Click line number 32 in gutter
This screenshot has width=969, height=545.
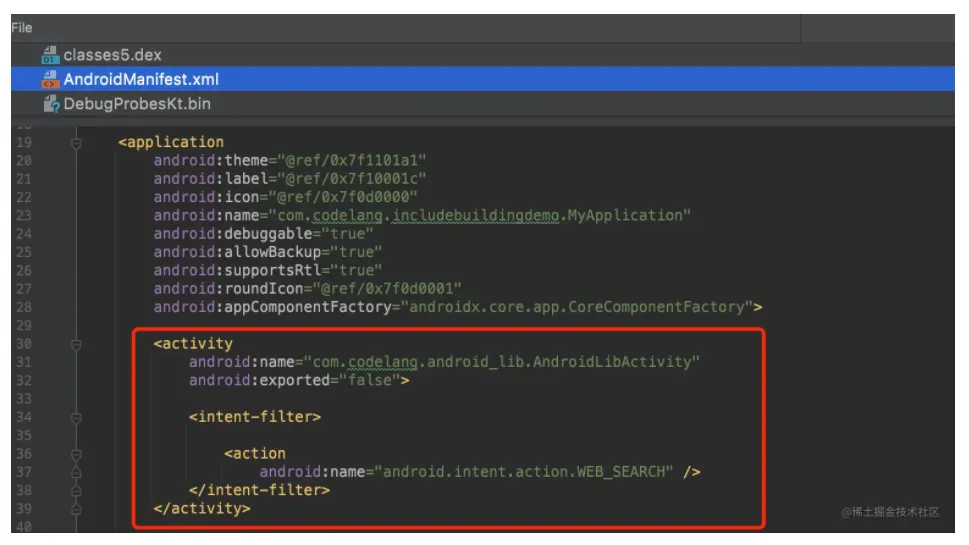[24, 381]
